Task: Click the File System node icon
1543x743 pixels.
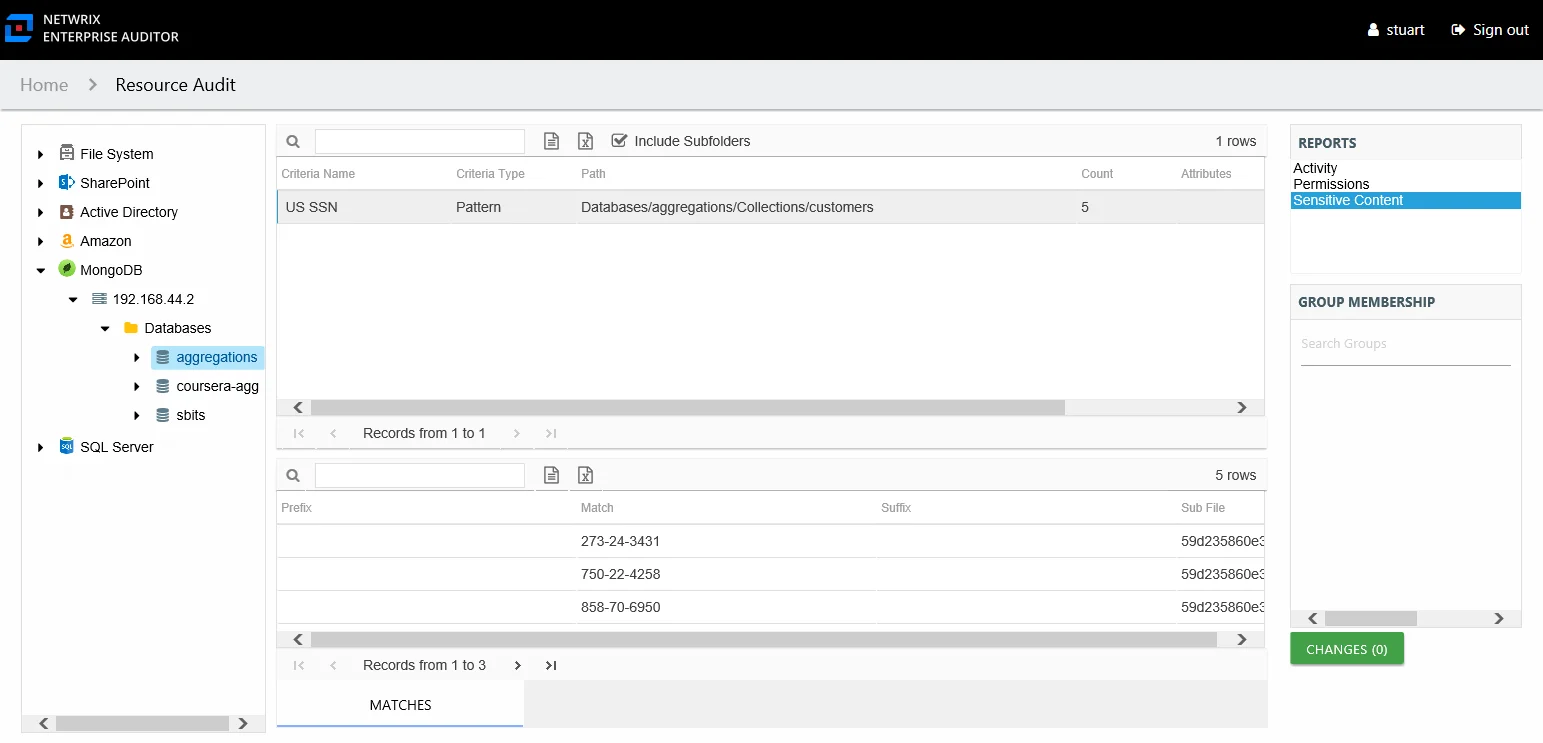Action: point(67,153)
